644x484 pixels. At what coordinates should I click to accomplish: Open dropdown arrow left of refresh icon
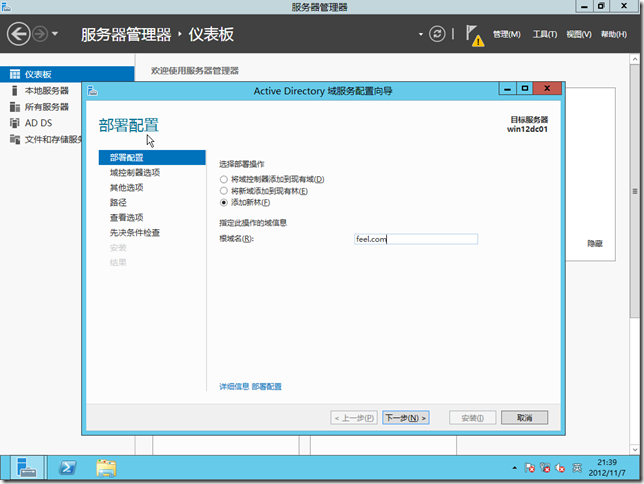(x=421, y=34)
